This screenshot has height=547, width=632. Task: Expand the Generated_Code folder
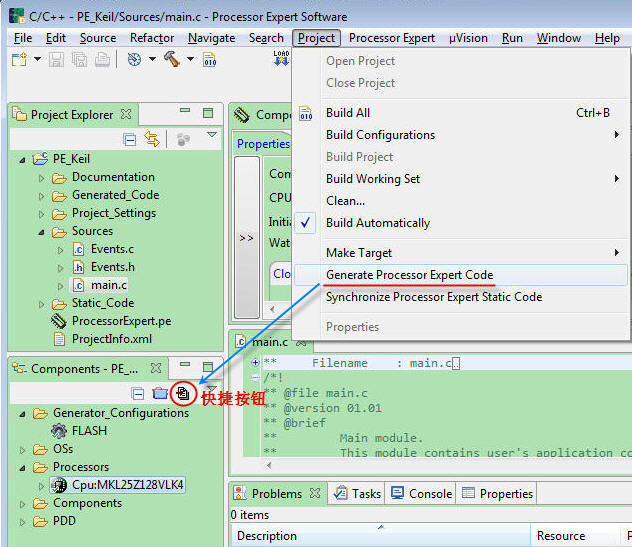[x=41, y=196]
